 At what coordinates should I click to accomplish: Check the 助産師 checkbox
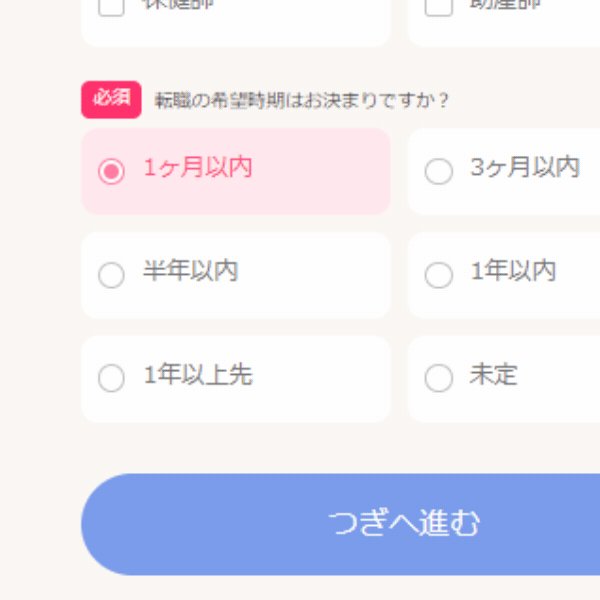(439, 6)
